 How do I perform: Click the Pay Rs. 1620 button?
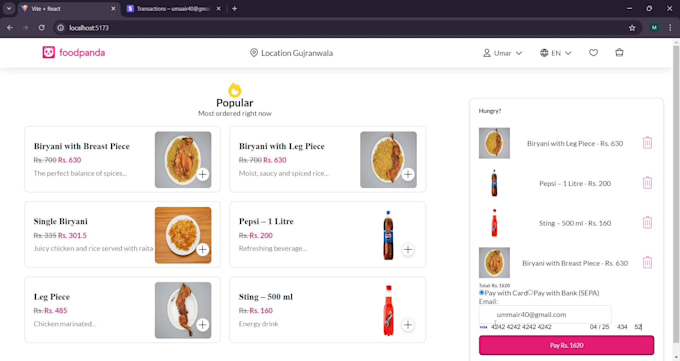(x=566, y=345)
